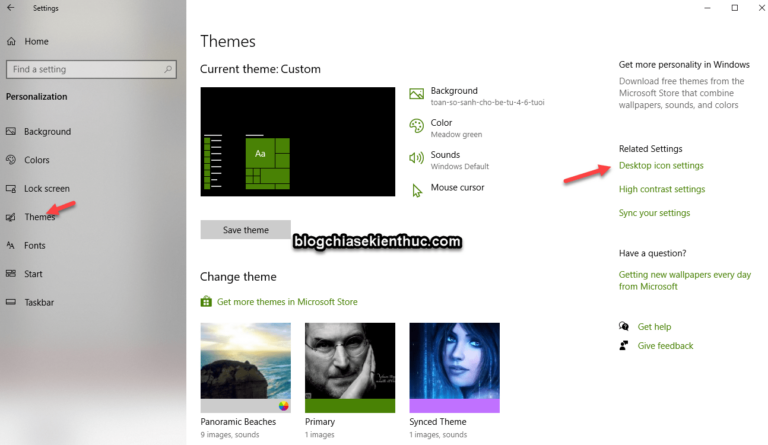Open Desktop icon settings link
Viewport: 768px width, 445px height.
(660, 165)
